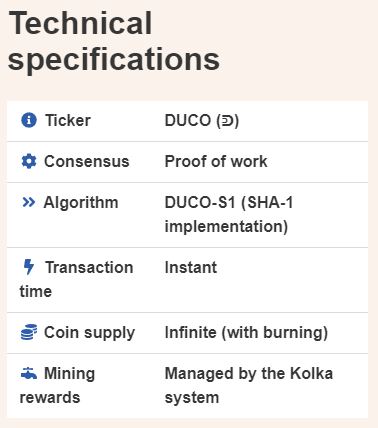Image resolution: width=378 pixels, height=428 pixels.
Task: Select the Coin supply label
Action: click(x=89, y=333)
